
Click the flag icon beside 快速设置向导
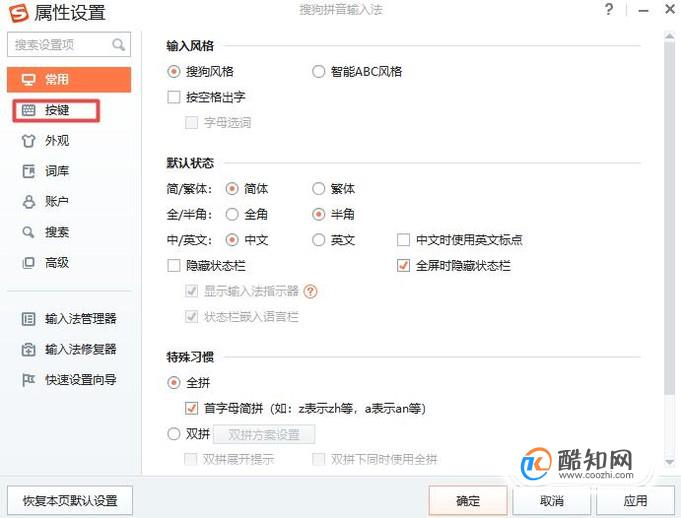pyautogui.click(x=28, y=380)
